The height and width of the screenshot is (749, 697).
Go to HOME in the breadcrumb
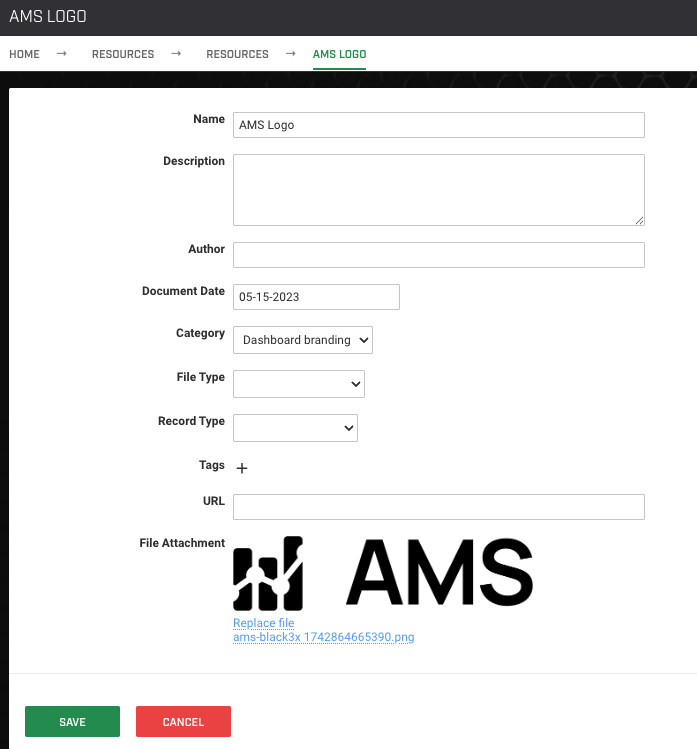coord(24,54)
